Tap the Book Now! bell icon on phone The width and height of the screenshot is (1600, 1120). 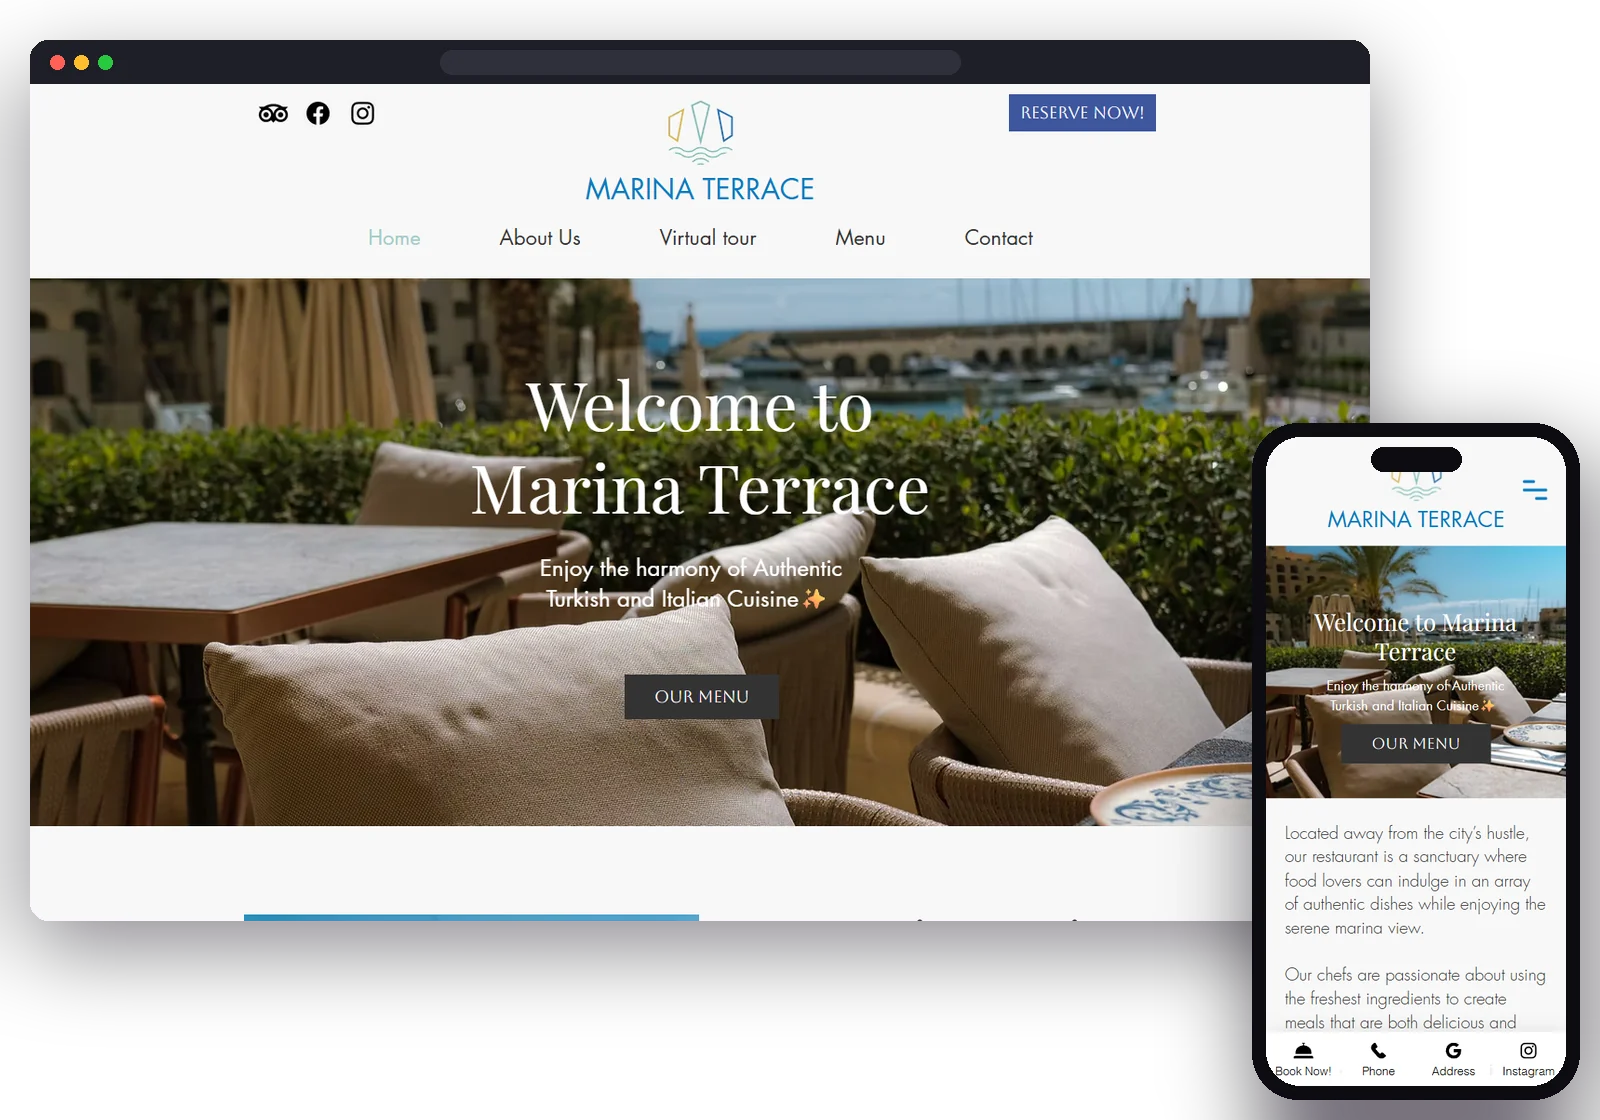click(1303, 1051)
